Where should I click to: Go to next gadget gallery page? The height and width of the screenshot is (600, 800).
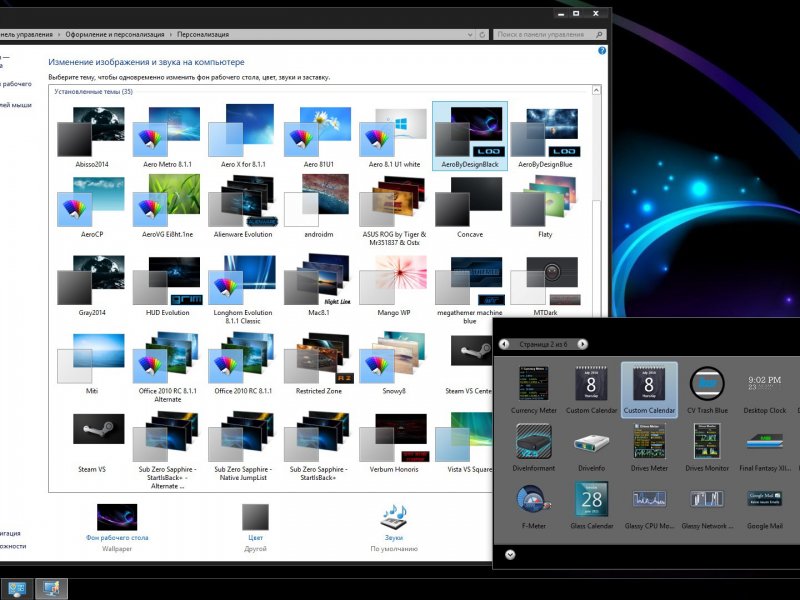582,344
